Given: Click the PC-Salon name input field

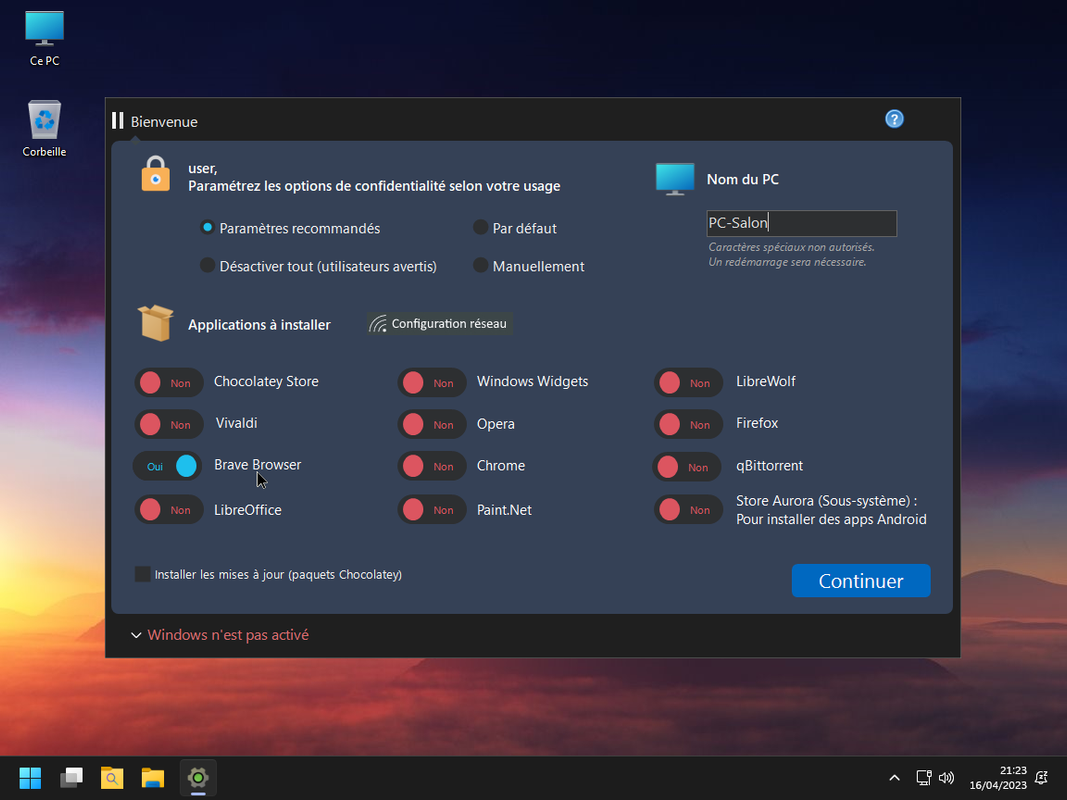Looking at the screenshot, I should (x=802, y=223).
